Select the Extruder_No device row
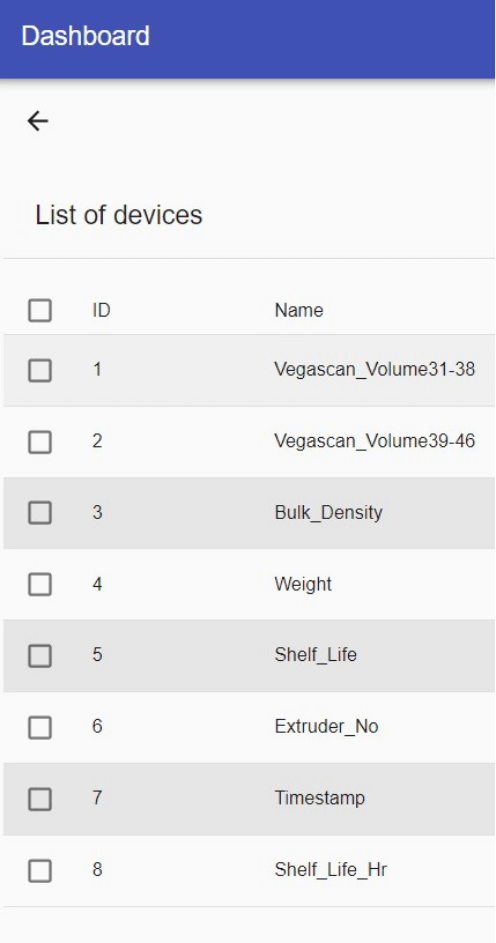The width and height of the screenshot is (496, 943). click(x=249, y=727)
